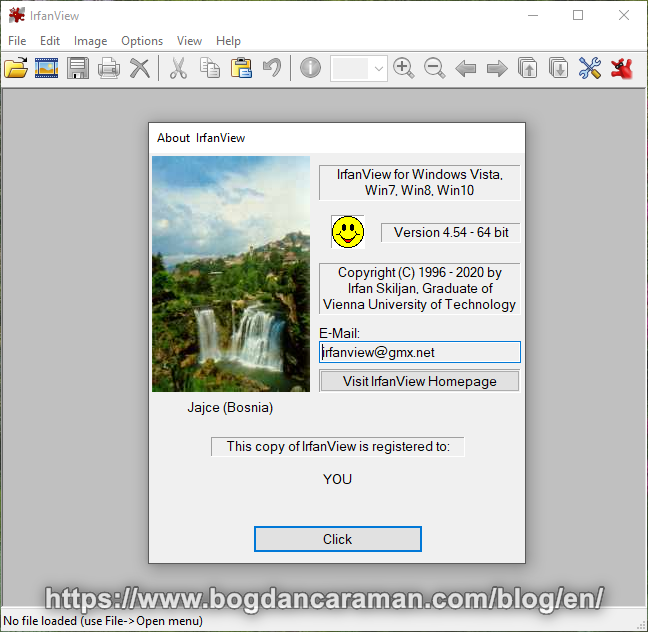This screenshot has height=632, width=648.
Task: Click the Paste clipboard icon
Action: point(241,68)
